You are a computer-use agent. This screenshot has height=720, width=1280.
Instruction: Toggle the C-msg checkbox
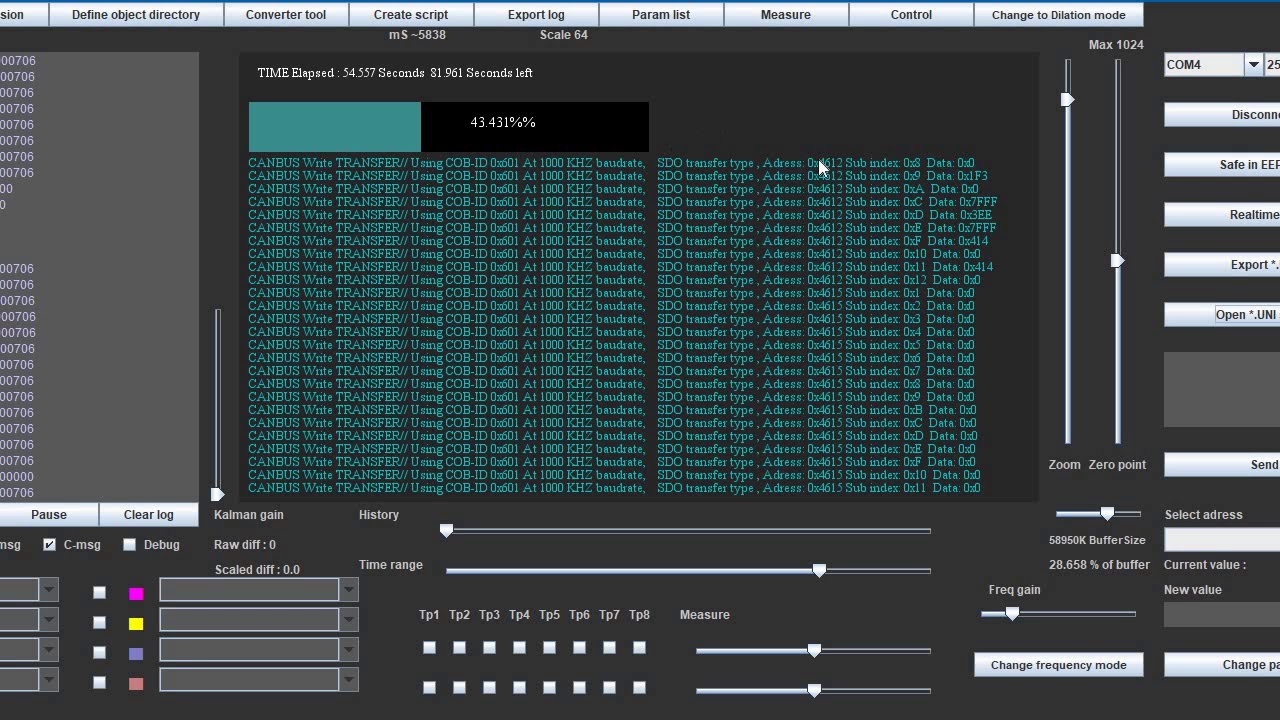49,544
